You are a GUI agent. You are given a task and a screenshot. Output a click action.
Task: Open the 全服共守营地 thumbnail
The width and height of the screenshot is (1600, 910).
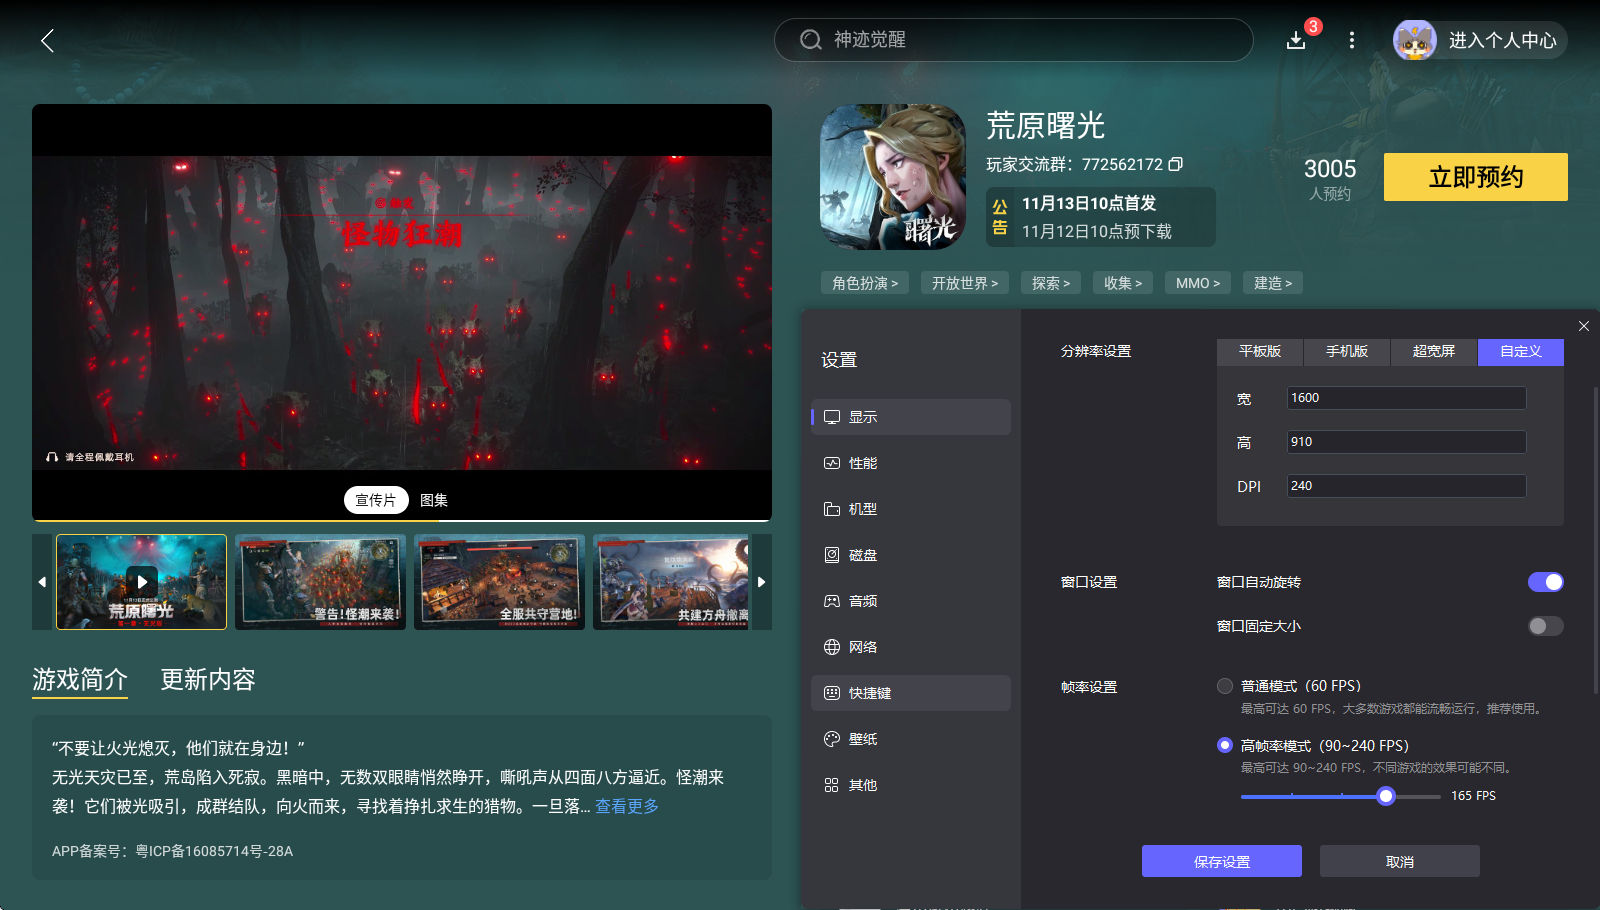click(499, 582)
